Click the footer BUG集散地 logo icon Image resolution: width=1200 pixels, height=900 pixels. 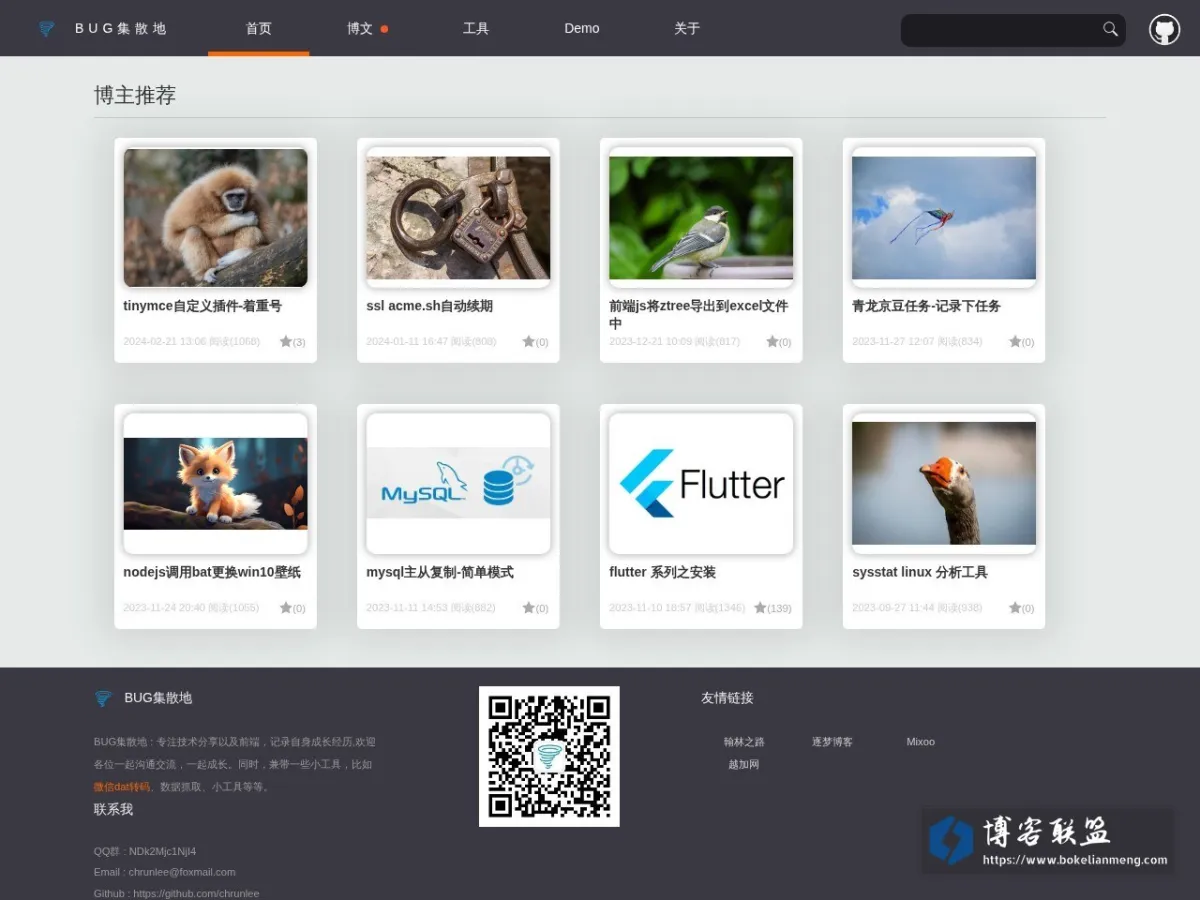pyautogui.click(x=102, y=698)
